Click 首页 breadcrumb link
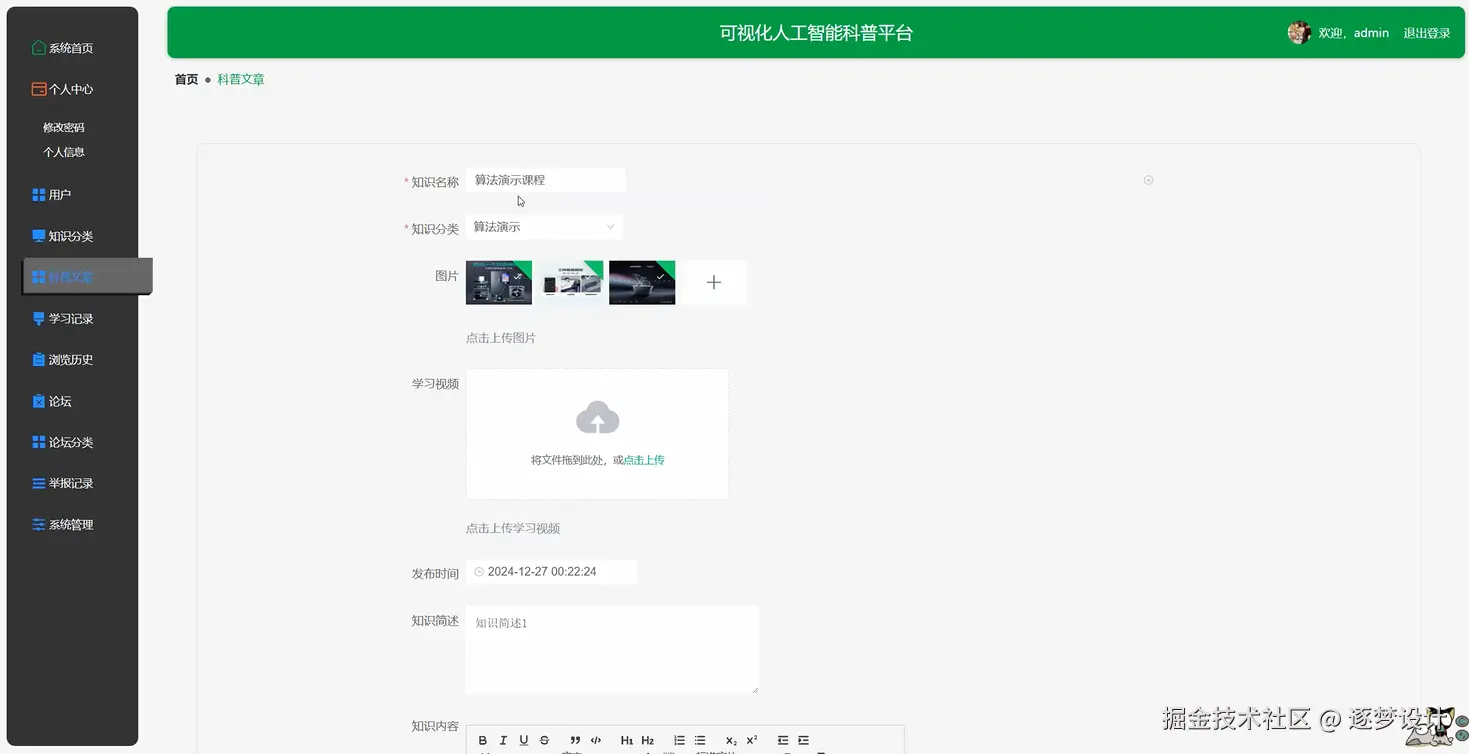This screenshot has height=754, width=1469. pos(186,79)
